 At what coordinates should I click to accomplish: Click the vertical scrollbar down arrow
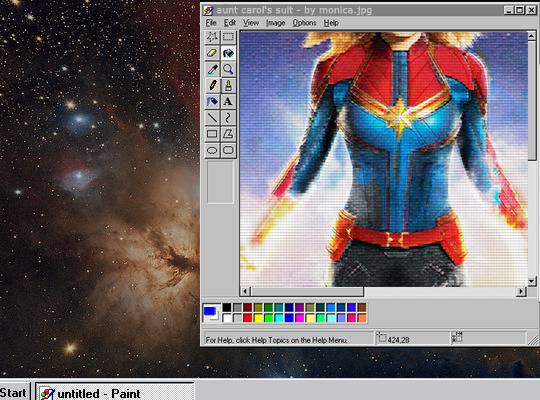[x=532, y=281]
